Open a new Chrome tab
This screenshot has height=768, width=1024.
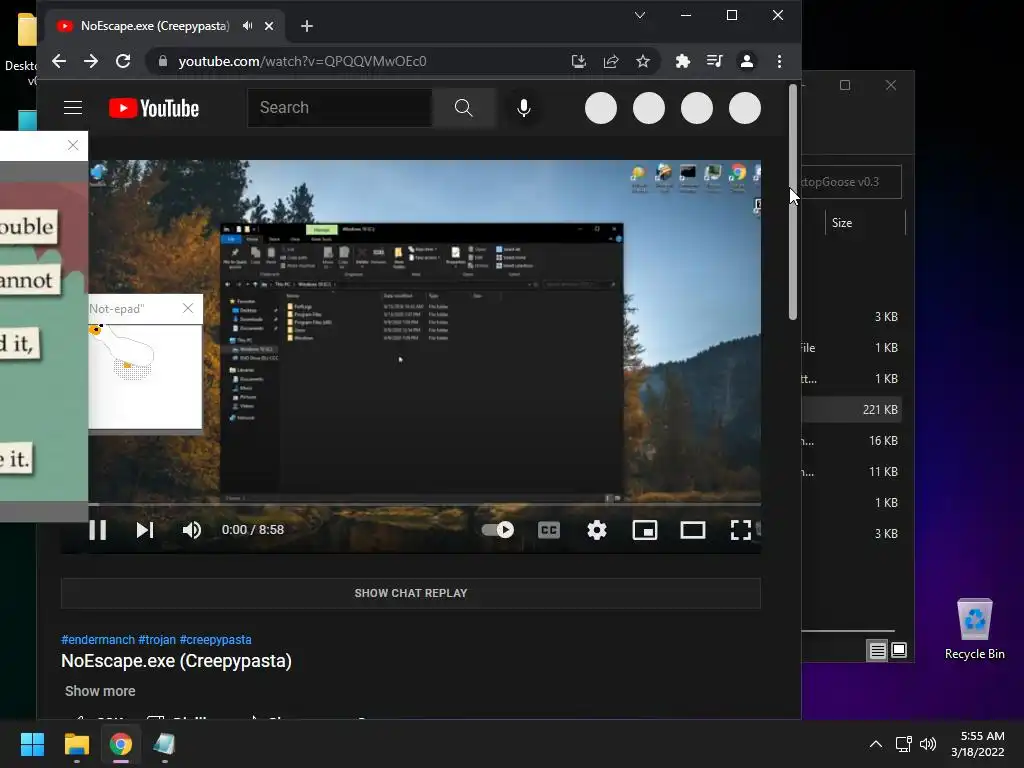307,26
